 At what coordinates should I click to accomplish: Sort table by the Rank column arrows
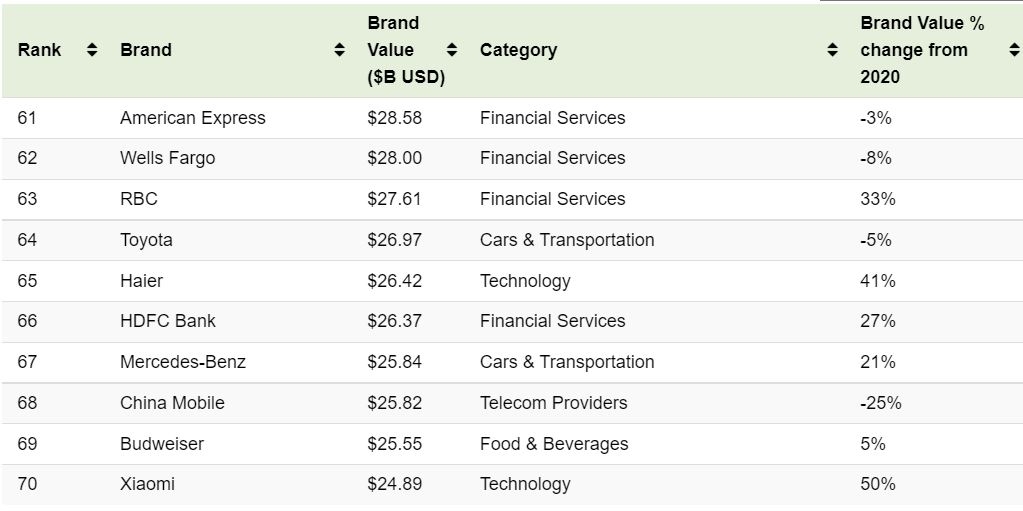pyautogui.click(x=92, y=50)
